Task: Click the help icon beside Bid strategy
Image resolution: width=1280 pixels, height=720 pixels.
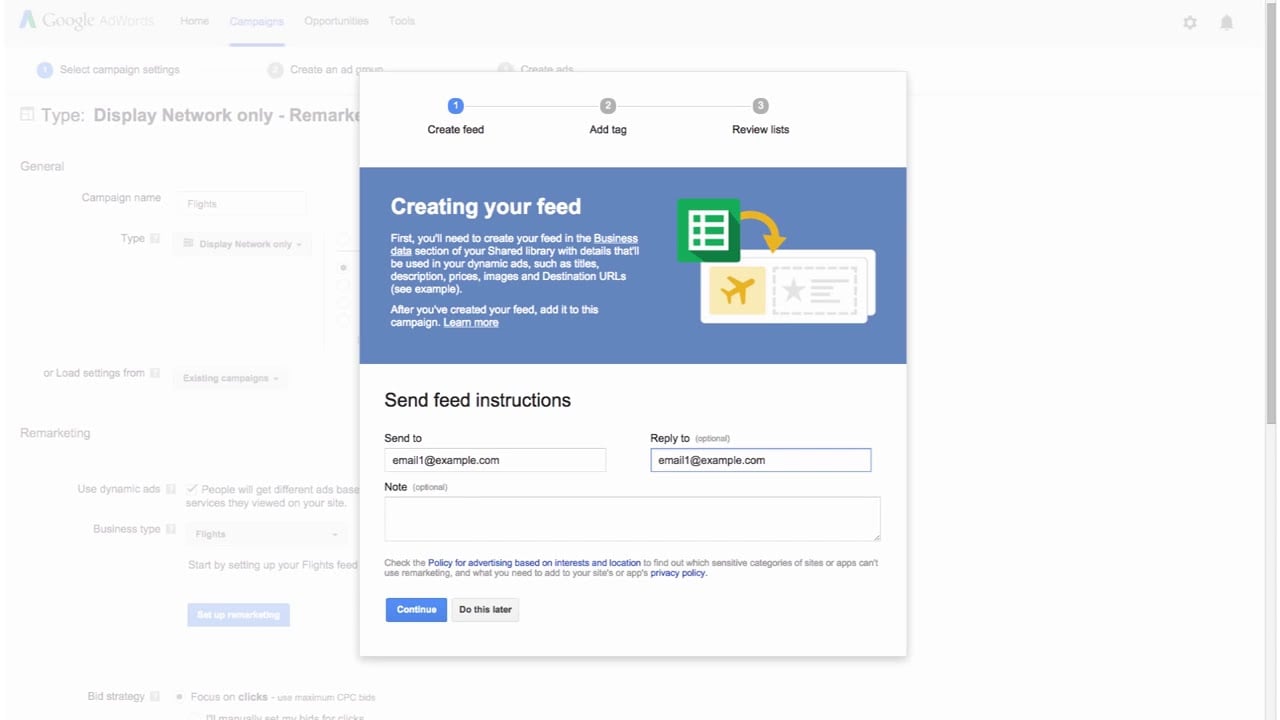Action: pyautogui.click(x=155, y=694)
